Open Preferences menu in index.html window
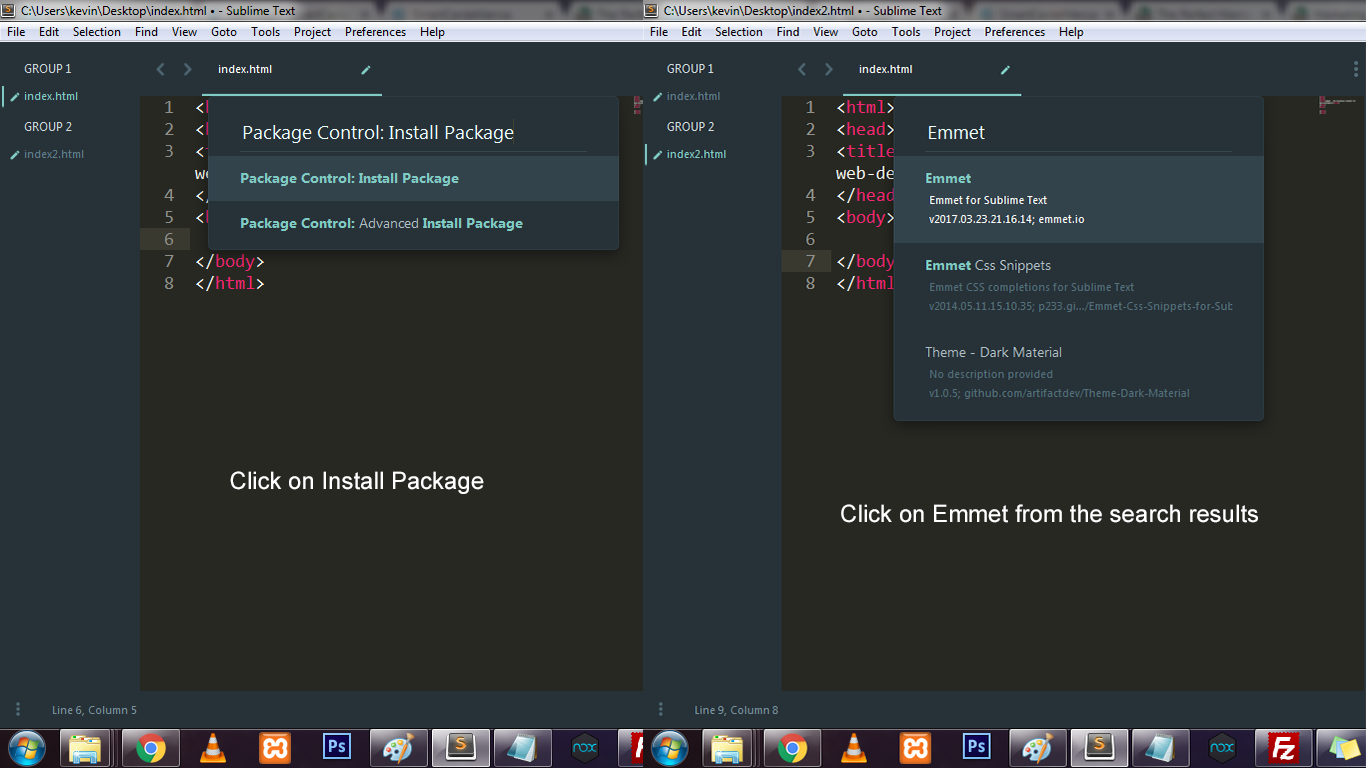1366x768 pixels. pos(375,32)
